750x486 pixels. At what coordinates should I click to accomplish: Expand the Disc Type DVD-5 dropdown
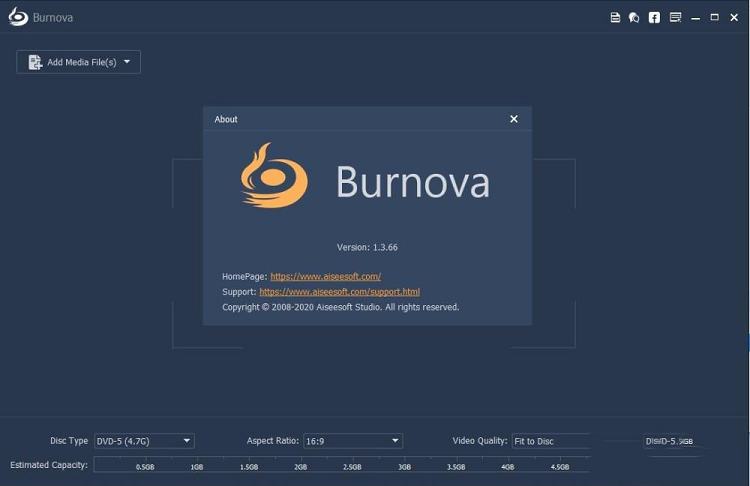187,441
